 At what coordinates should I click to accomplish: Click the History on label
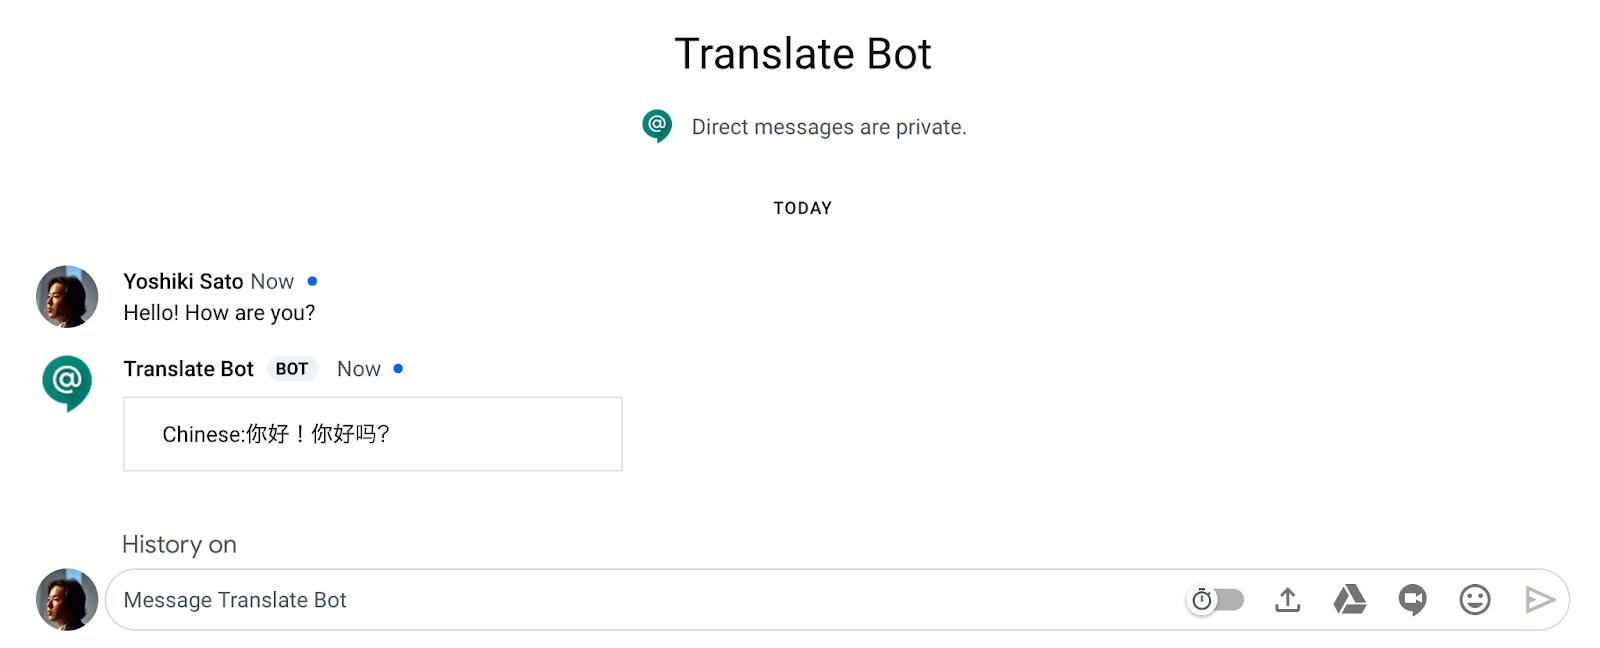coord(179,545)
